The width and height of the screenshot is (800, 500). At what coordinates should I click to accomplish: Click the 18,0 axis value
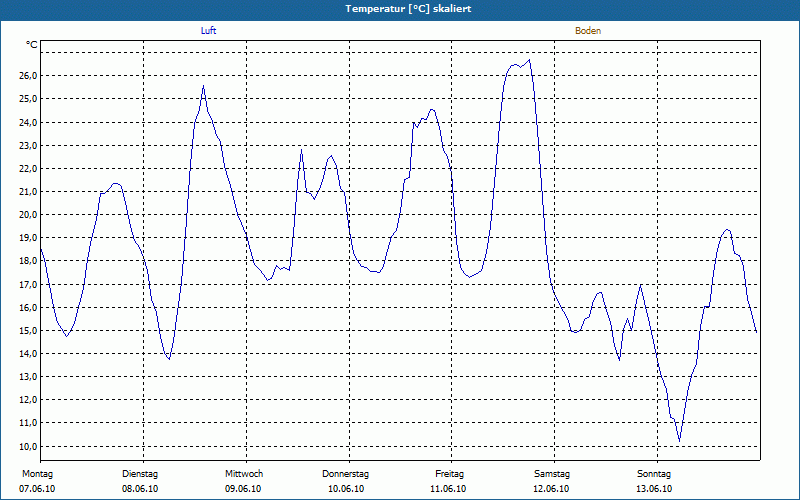[x=28, y=261]
